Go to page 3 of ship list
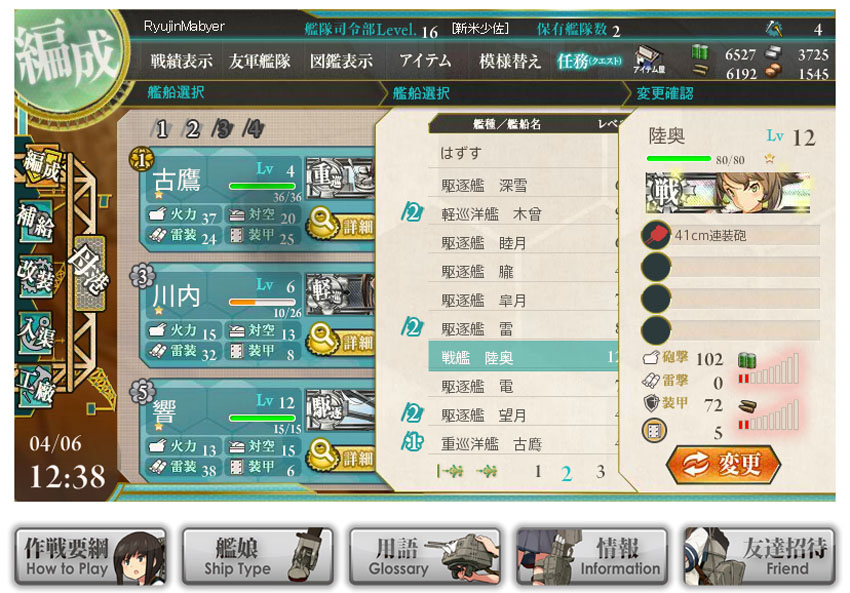This screenshot has height=593, width=850. 600,471
